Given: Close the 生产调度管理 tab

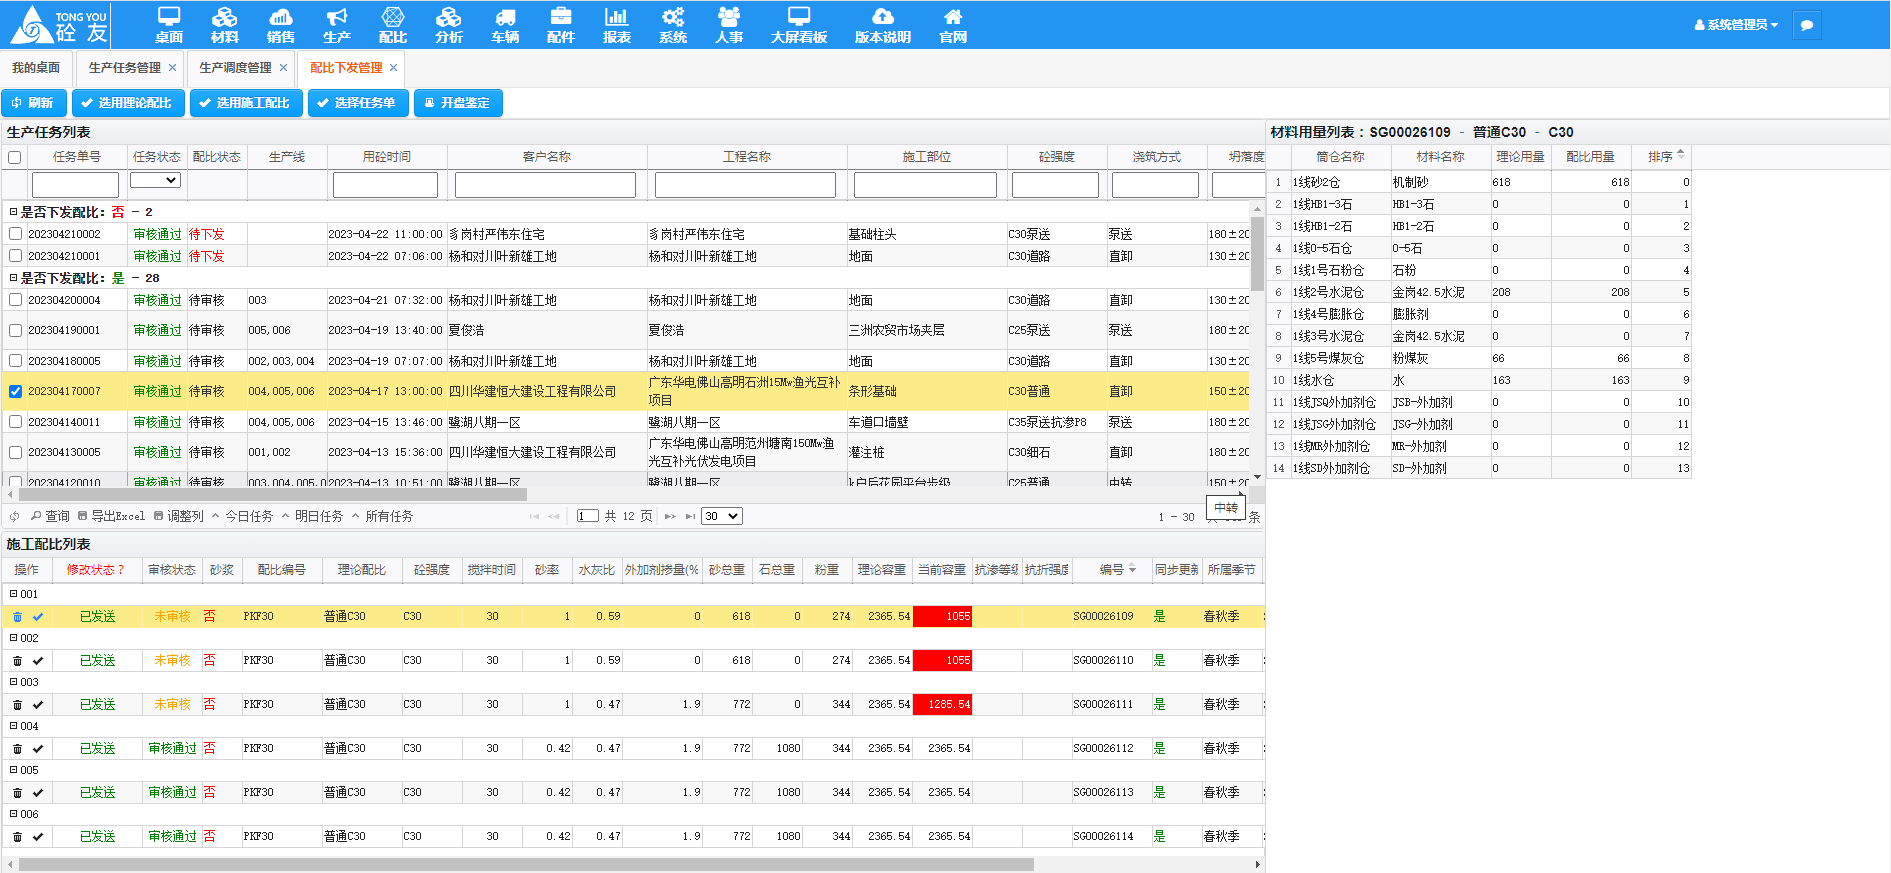Looking at the screenshot, I should tap(283, 68).
